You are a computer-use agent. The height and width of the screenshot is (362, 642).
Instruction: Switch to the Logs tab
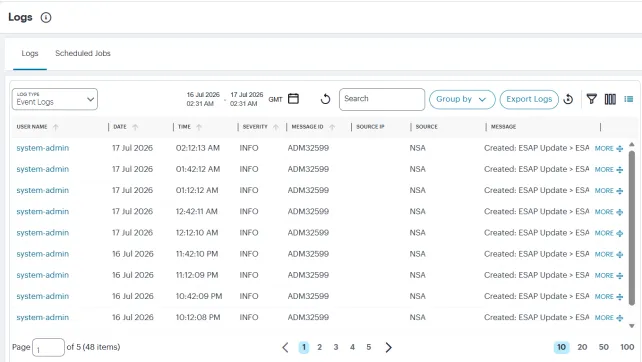(x=30, y=53)
